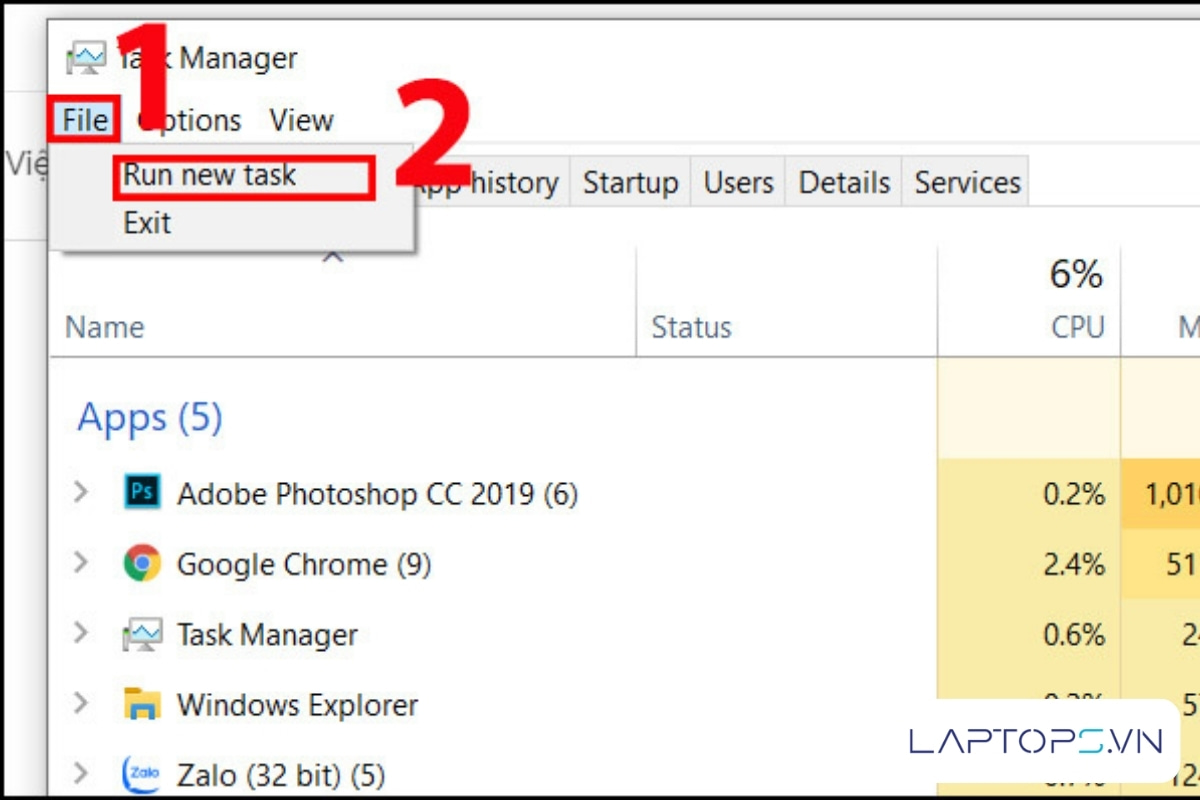Open the Details tab
The height and width of the screenshot is (800, 1200).
[844, 183]
